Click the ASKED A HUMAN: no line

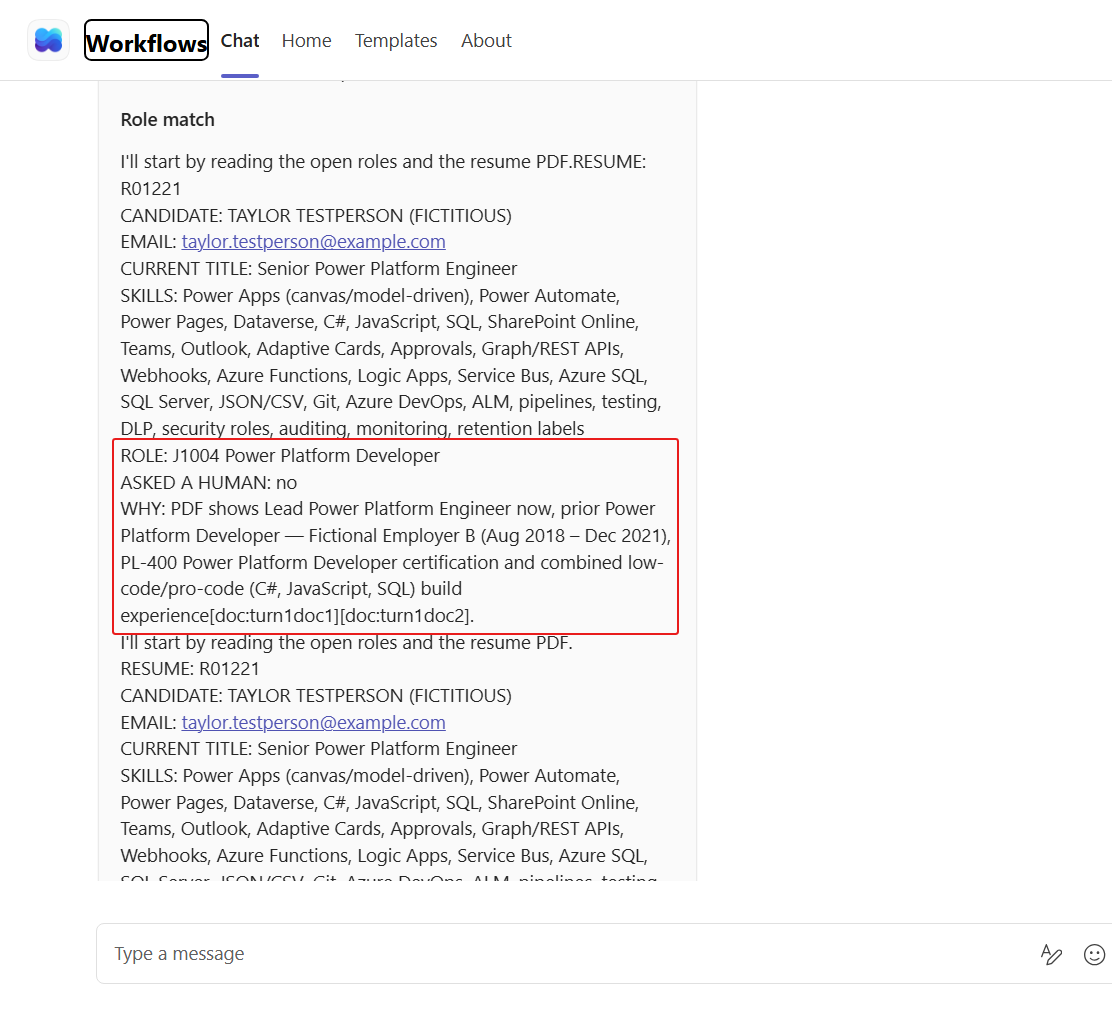click(x=208, y=483)
